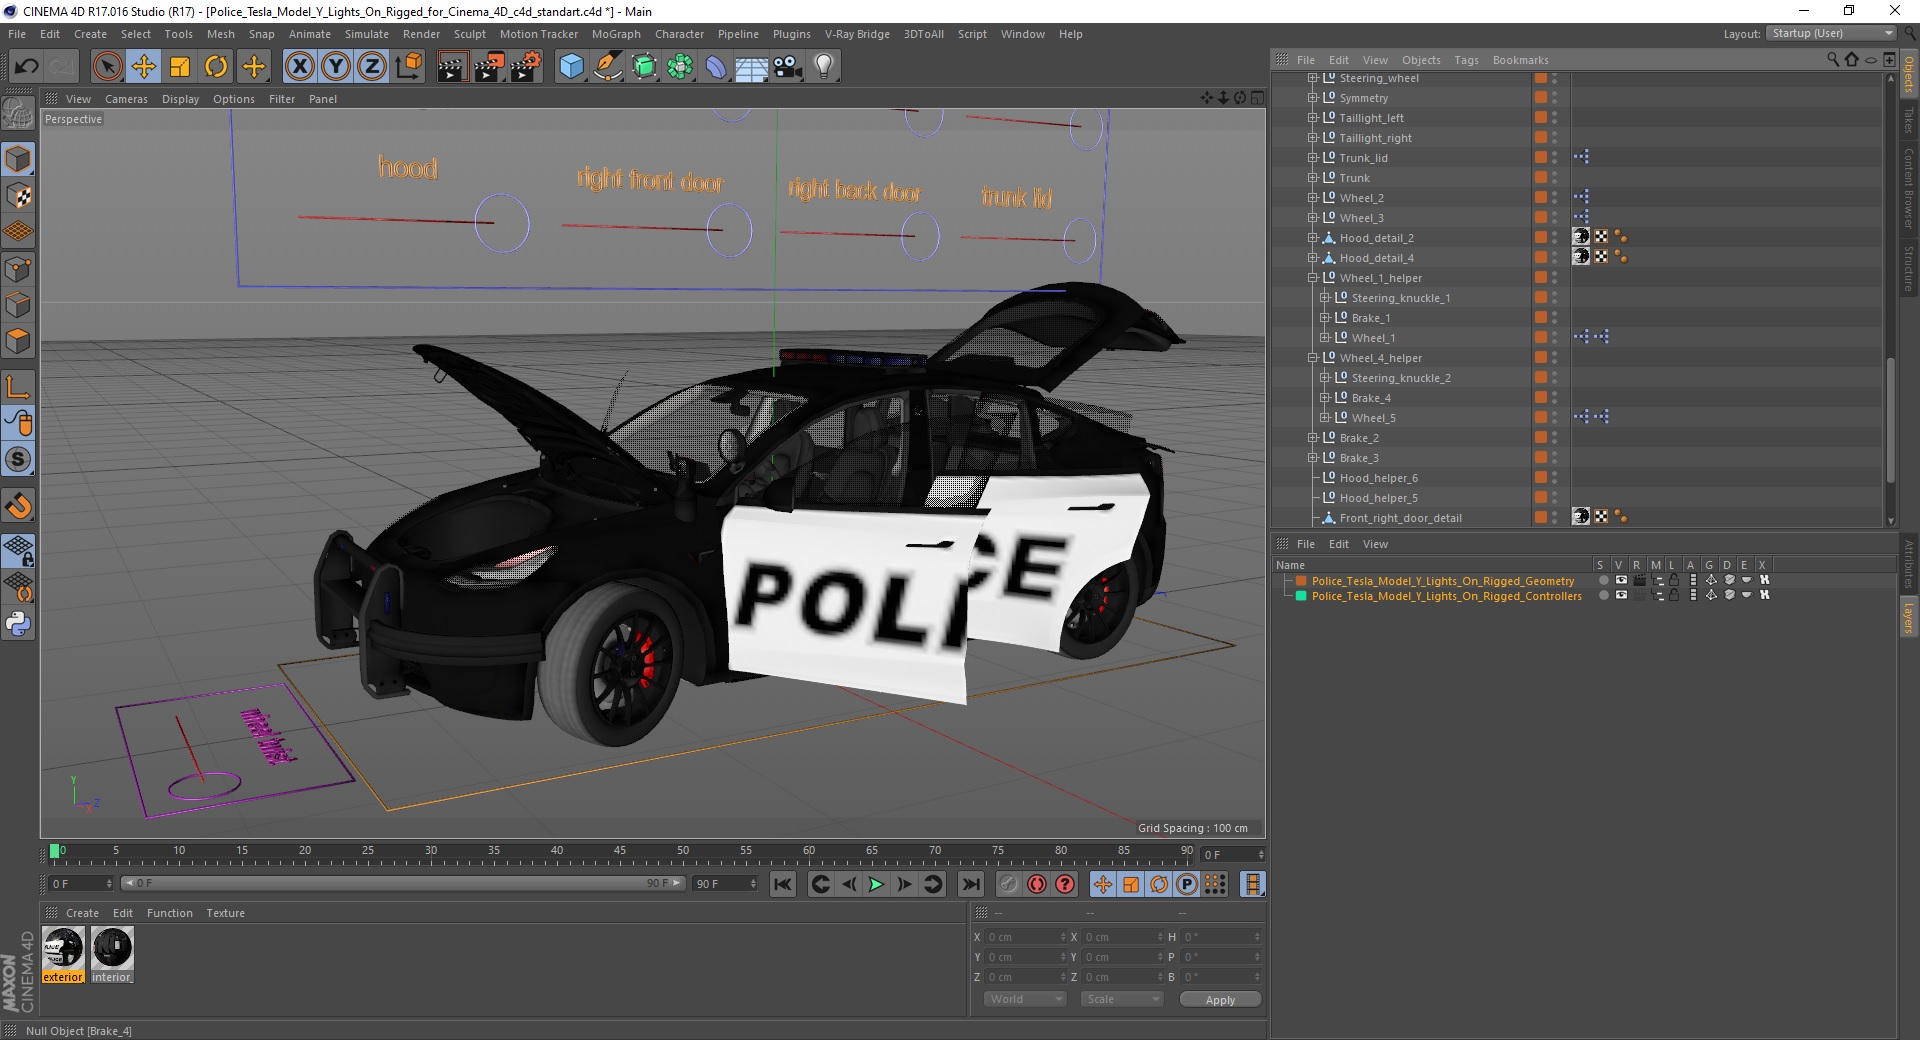Image resolution: width=1920 pixels, height=1040 pixels.
Task: Toggle visibility of Controllers layer
Action: [1621, 595]
